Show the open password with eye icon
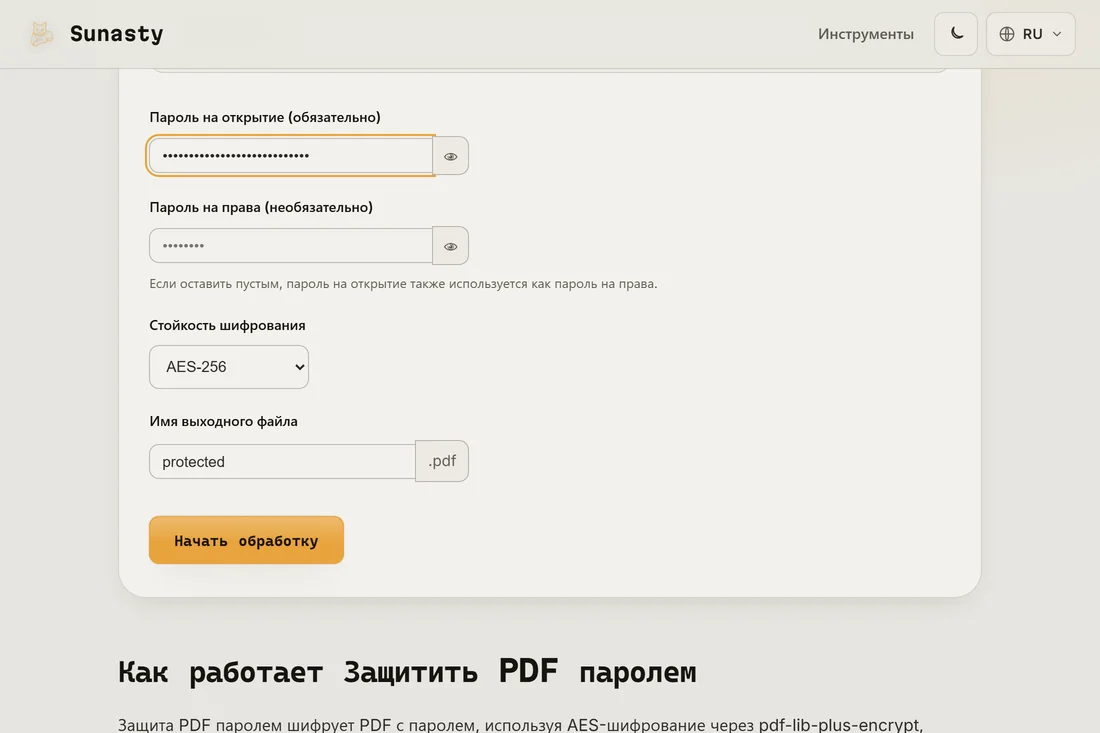1100x733 pixels. coord(450,156)
